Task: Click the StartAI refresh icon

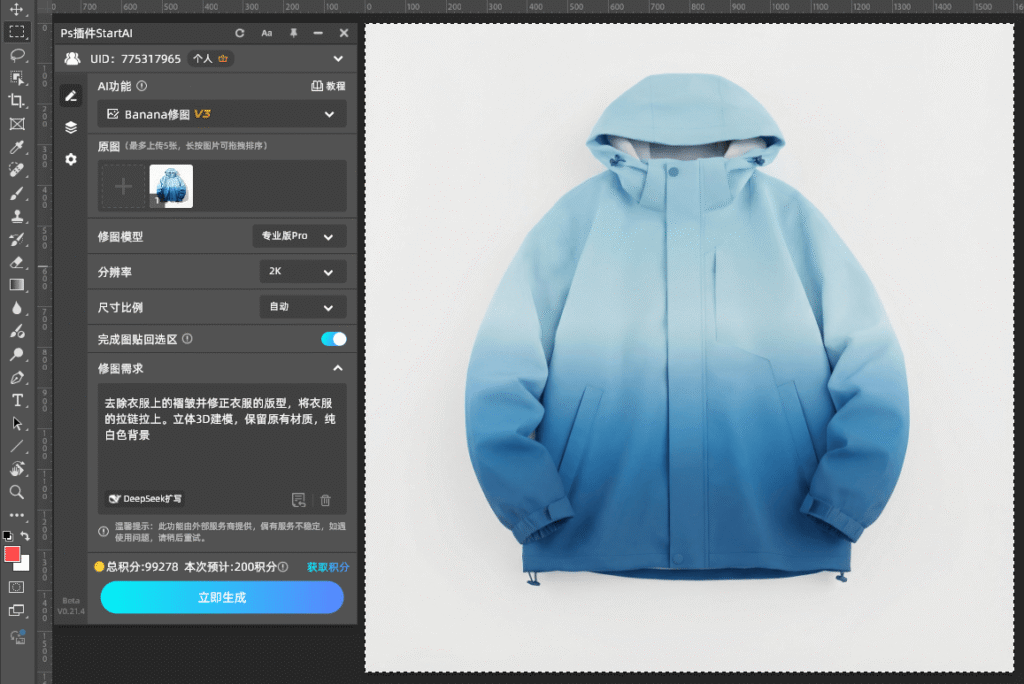Action: [240, 33]
